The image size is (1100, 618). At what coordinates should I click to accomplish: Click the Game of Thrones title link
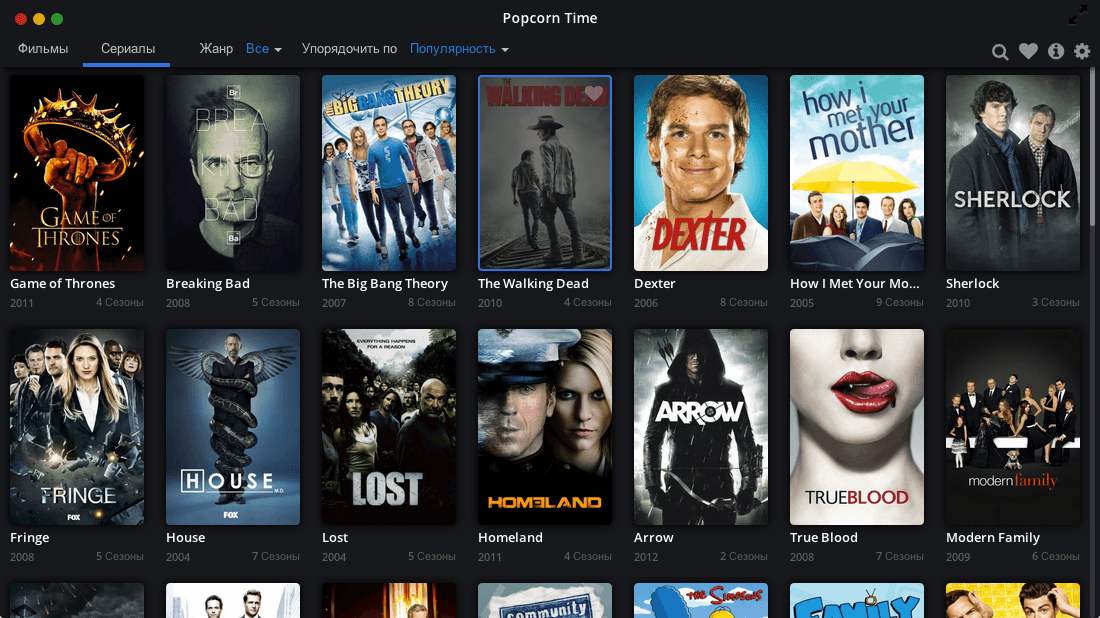63,284
